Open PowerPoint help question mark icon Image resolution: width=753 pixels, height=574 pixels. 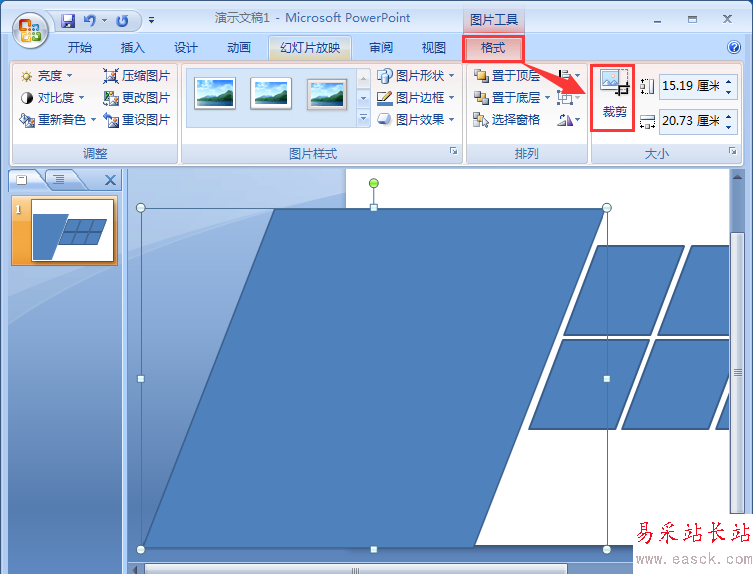tap(733, 47)
